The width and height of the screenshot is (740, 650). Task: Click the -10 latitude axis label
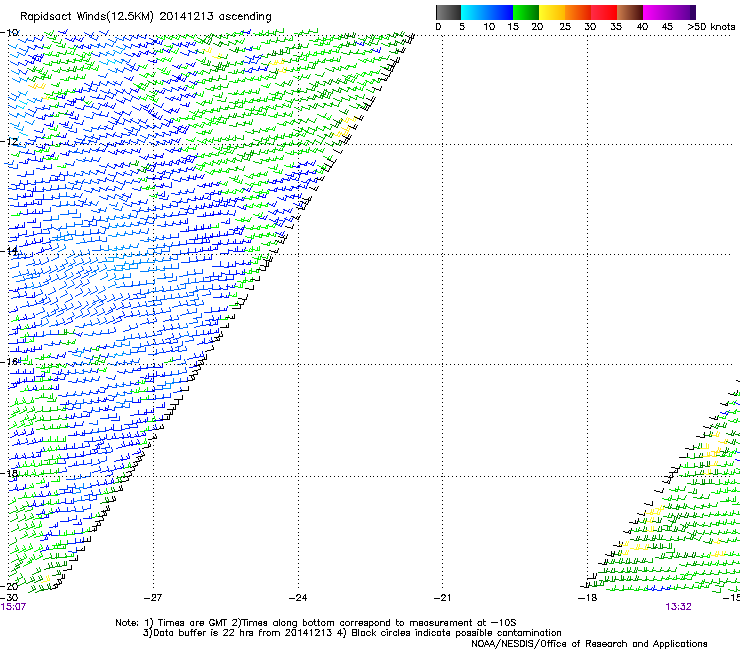(x=9, y=33)
